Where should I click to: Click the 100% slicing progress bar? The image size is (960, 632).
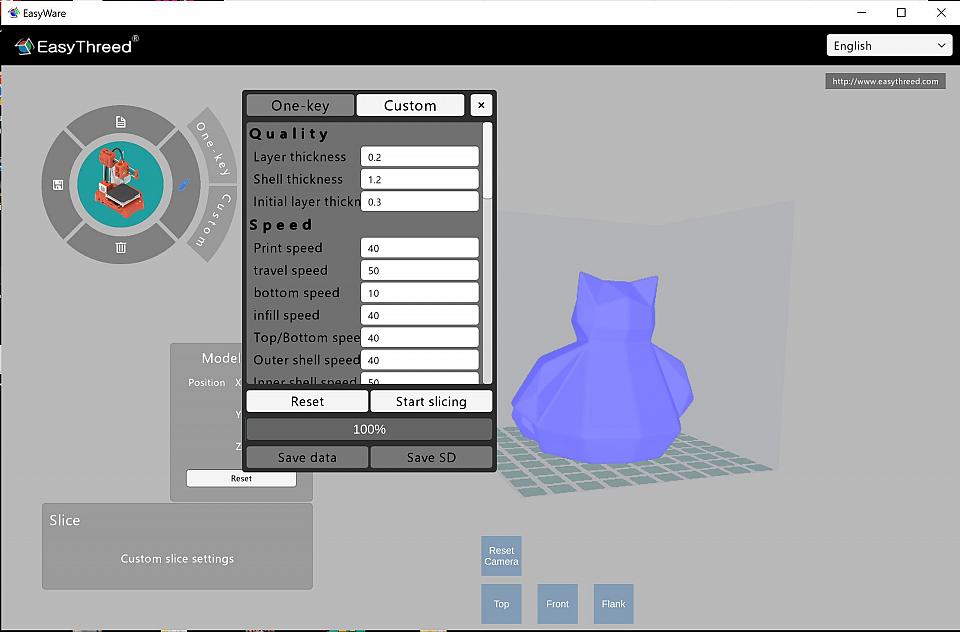369,429
